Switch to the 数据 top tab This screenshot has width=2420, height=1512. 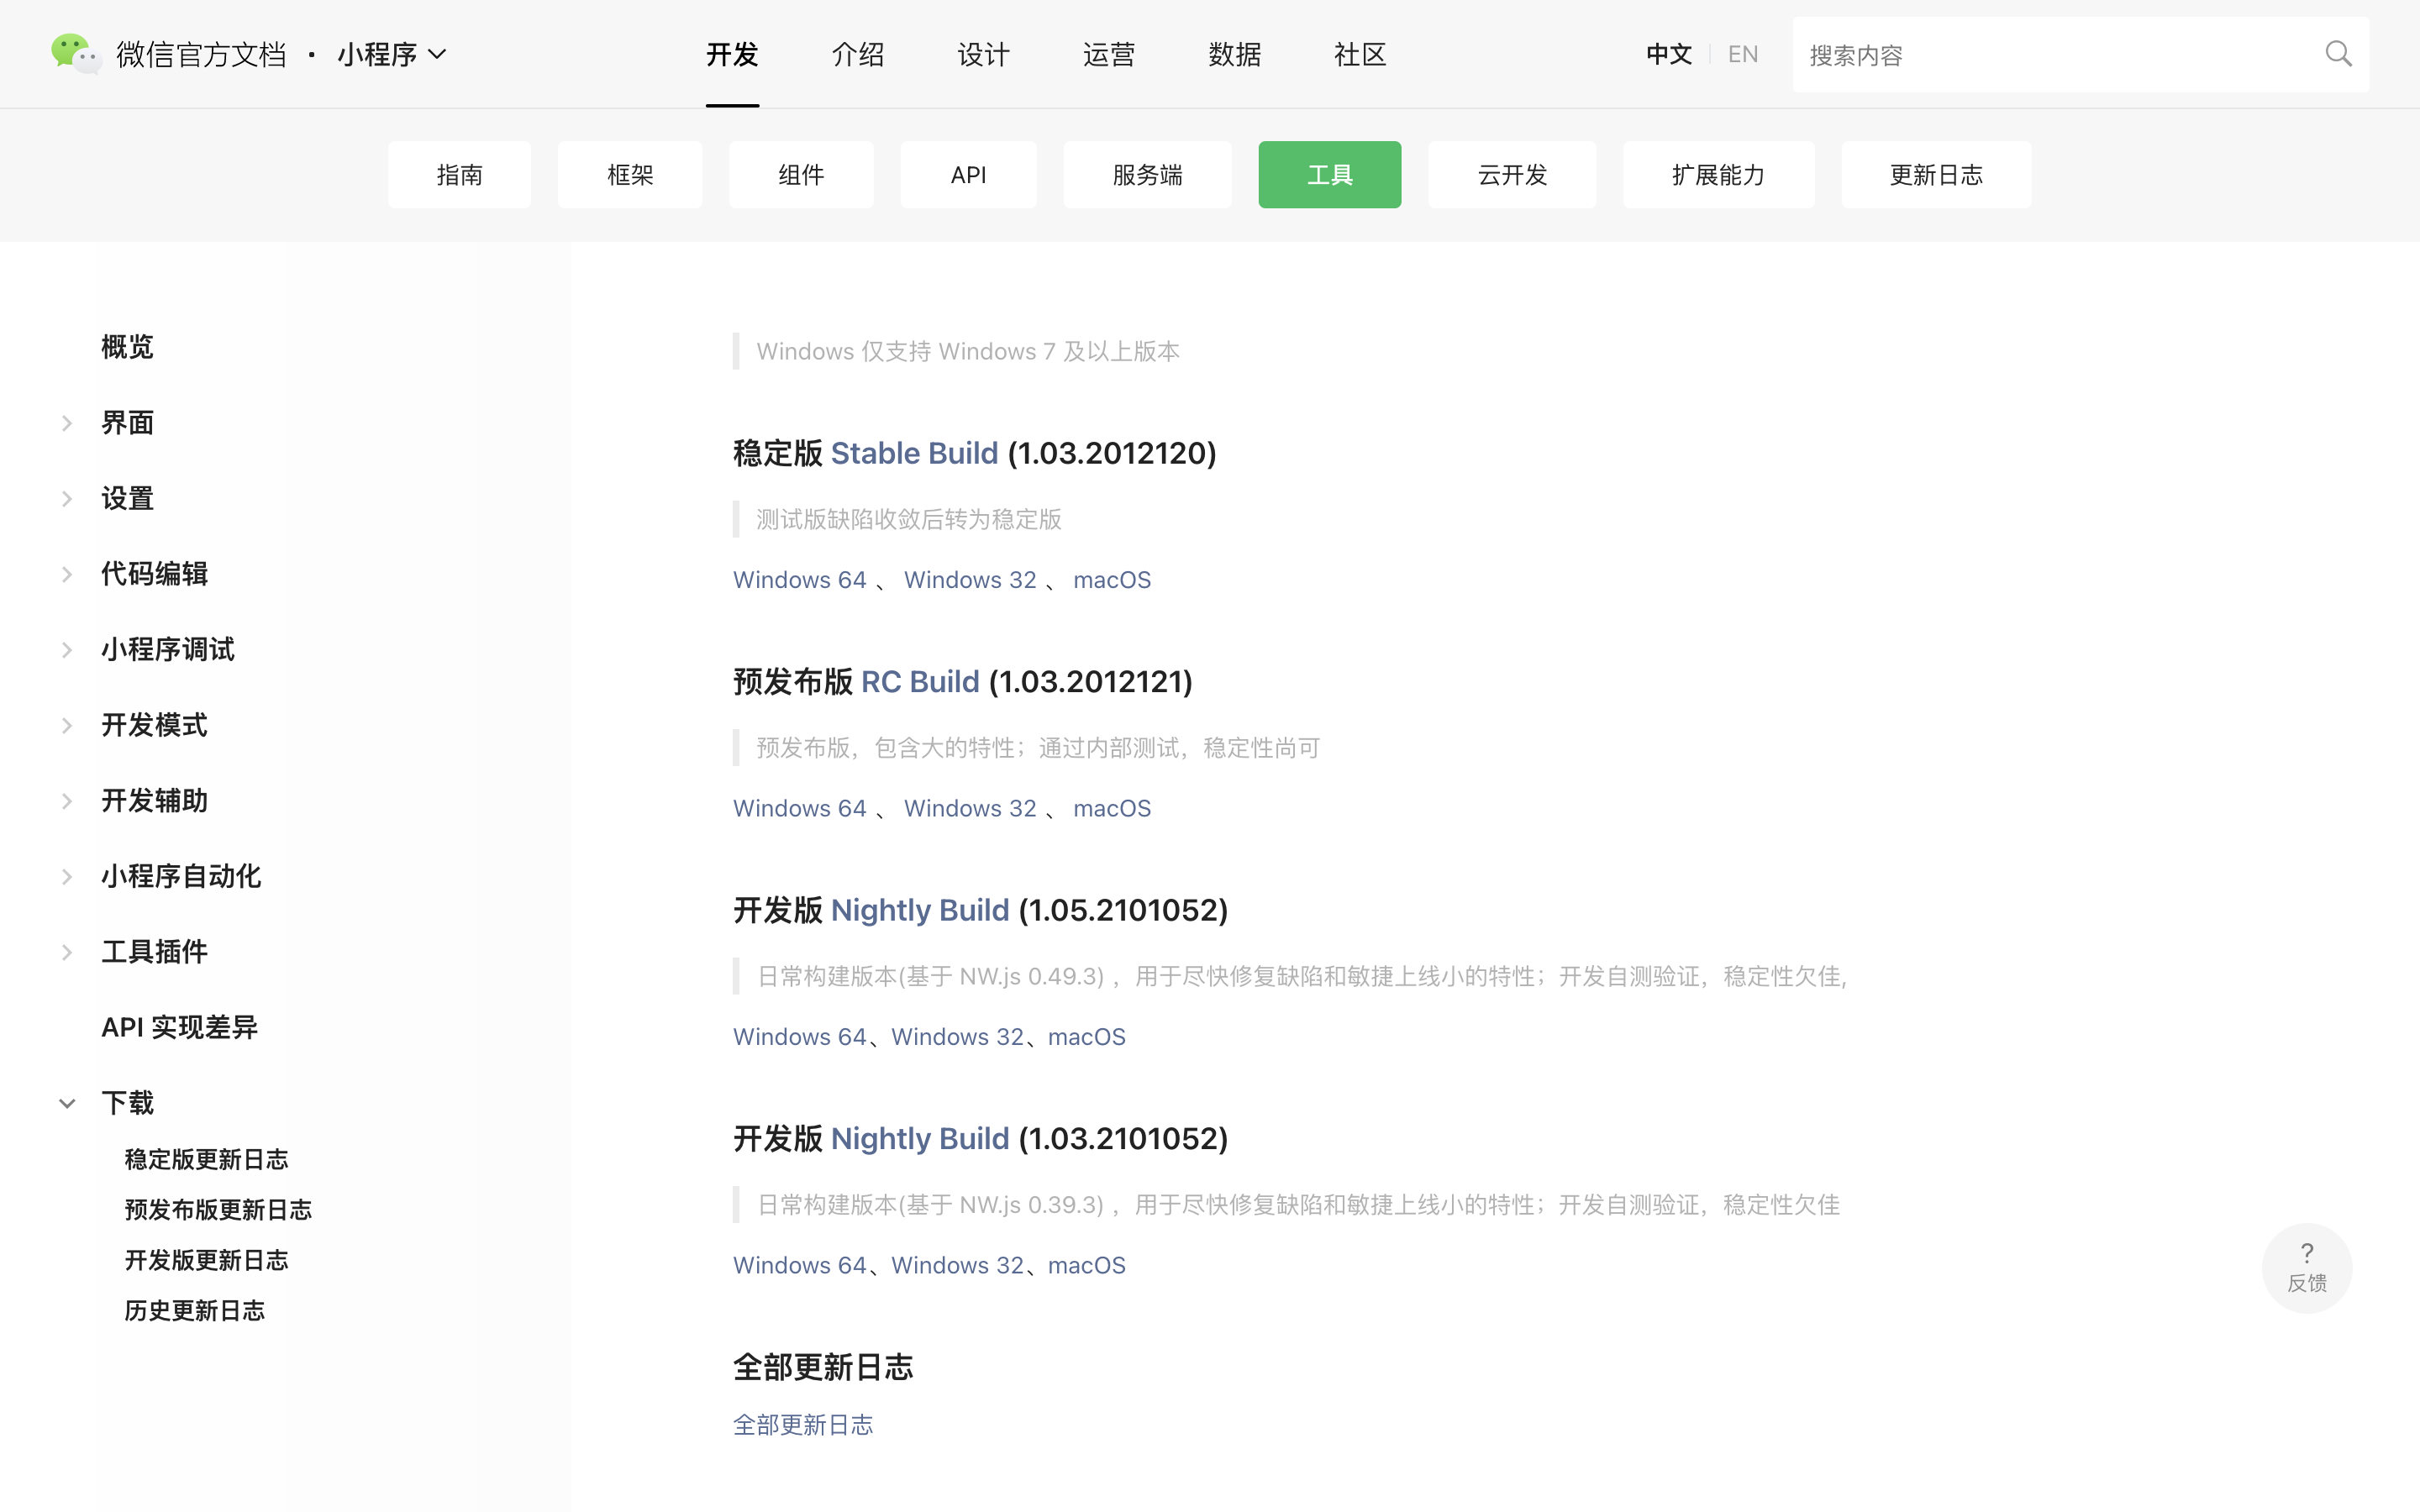1234,54
